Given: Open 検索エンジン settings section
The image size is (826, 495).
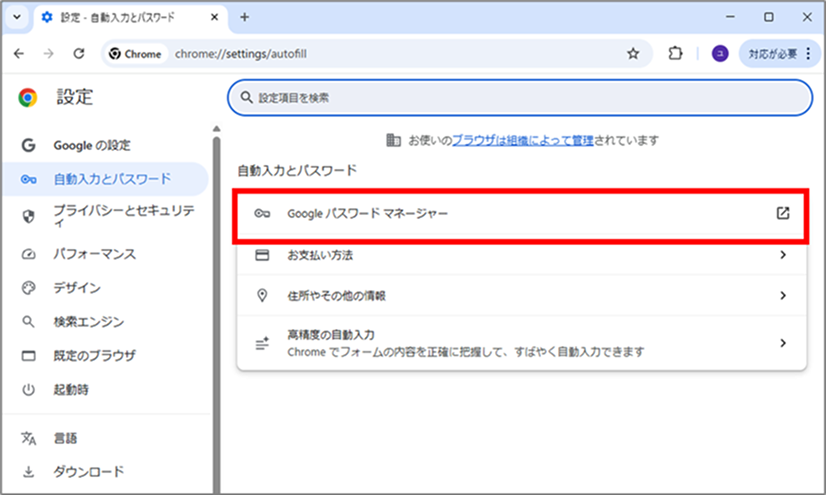Looking at the screenshot, I should pyautogui.click(x=88, y=322).
